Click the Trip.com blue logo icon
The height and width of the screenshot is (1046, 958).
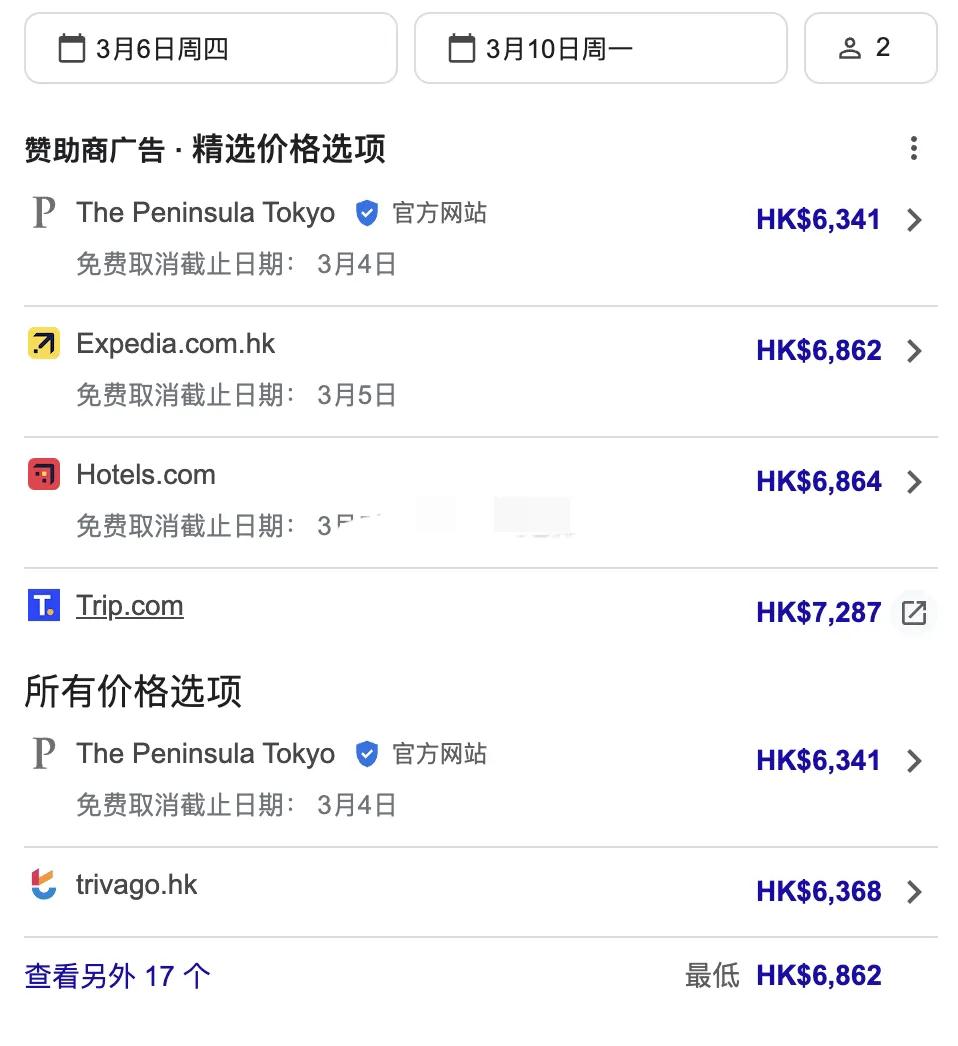click(x=44, y=605)
